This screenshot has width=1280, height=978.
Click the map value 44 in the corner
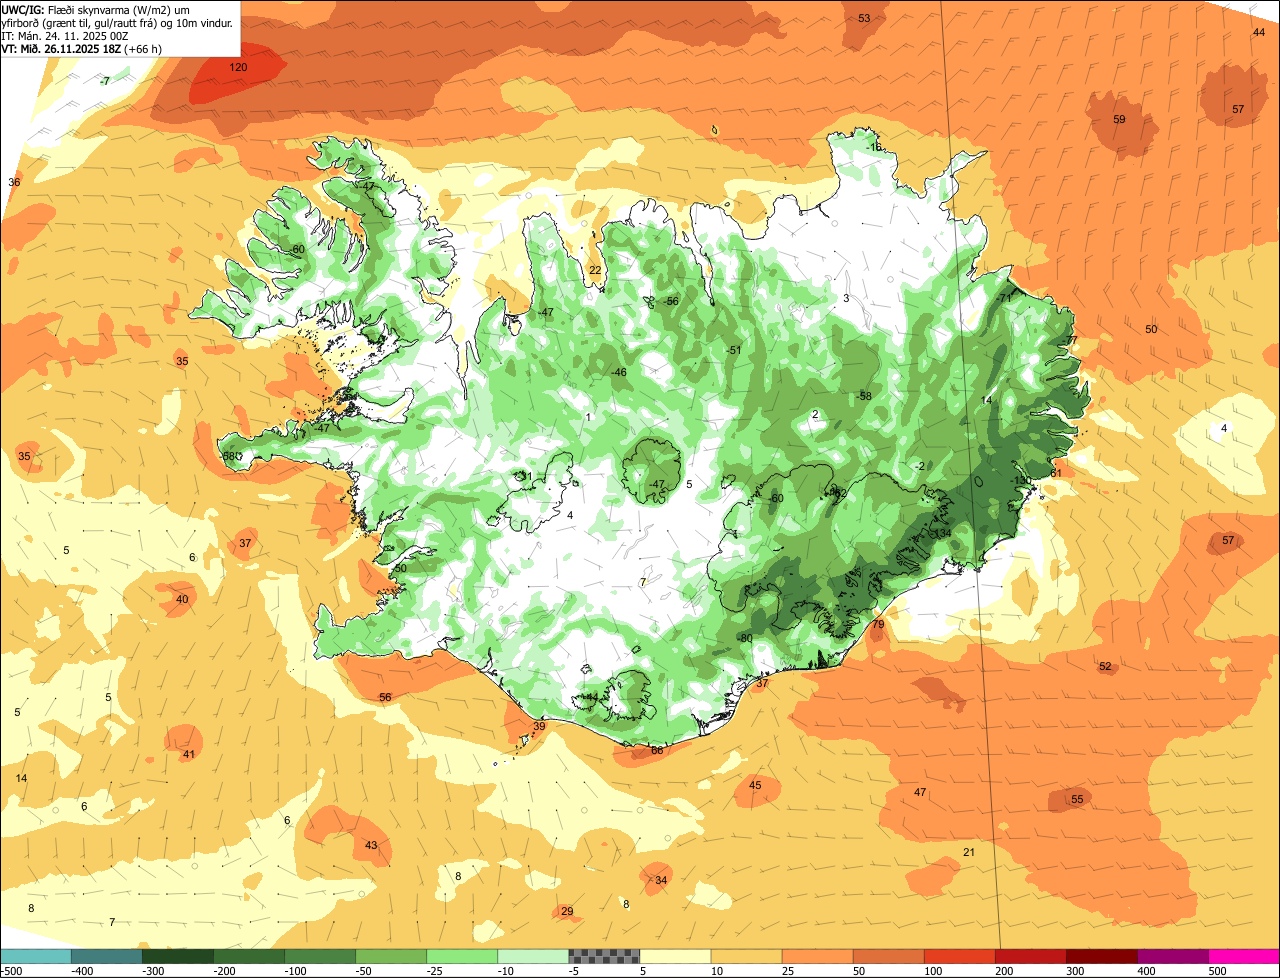click(1259, 32)
